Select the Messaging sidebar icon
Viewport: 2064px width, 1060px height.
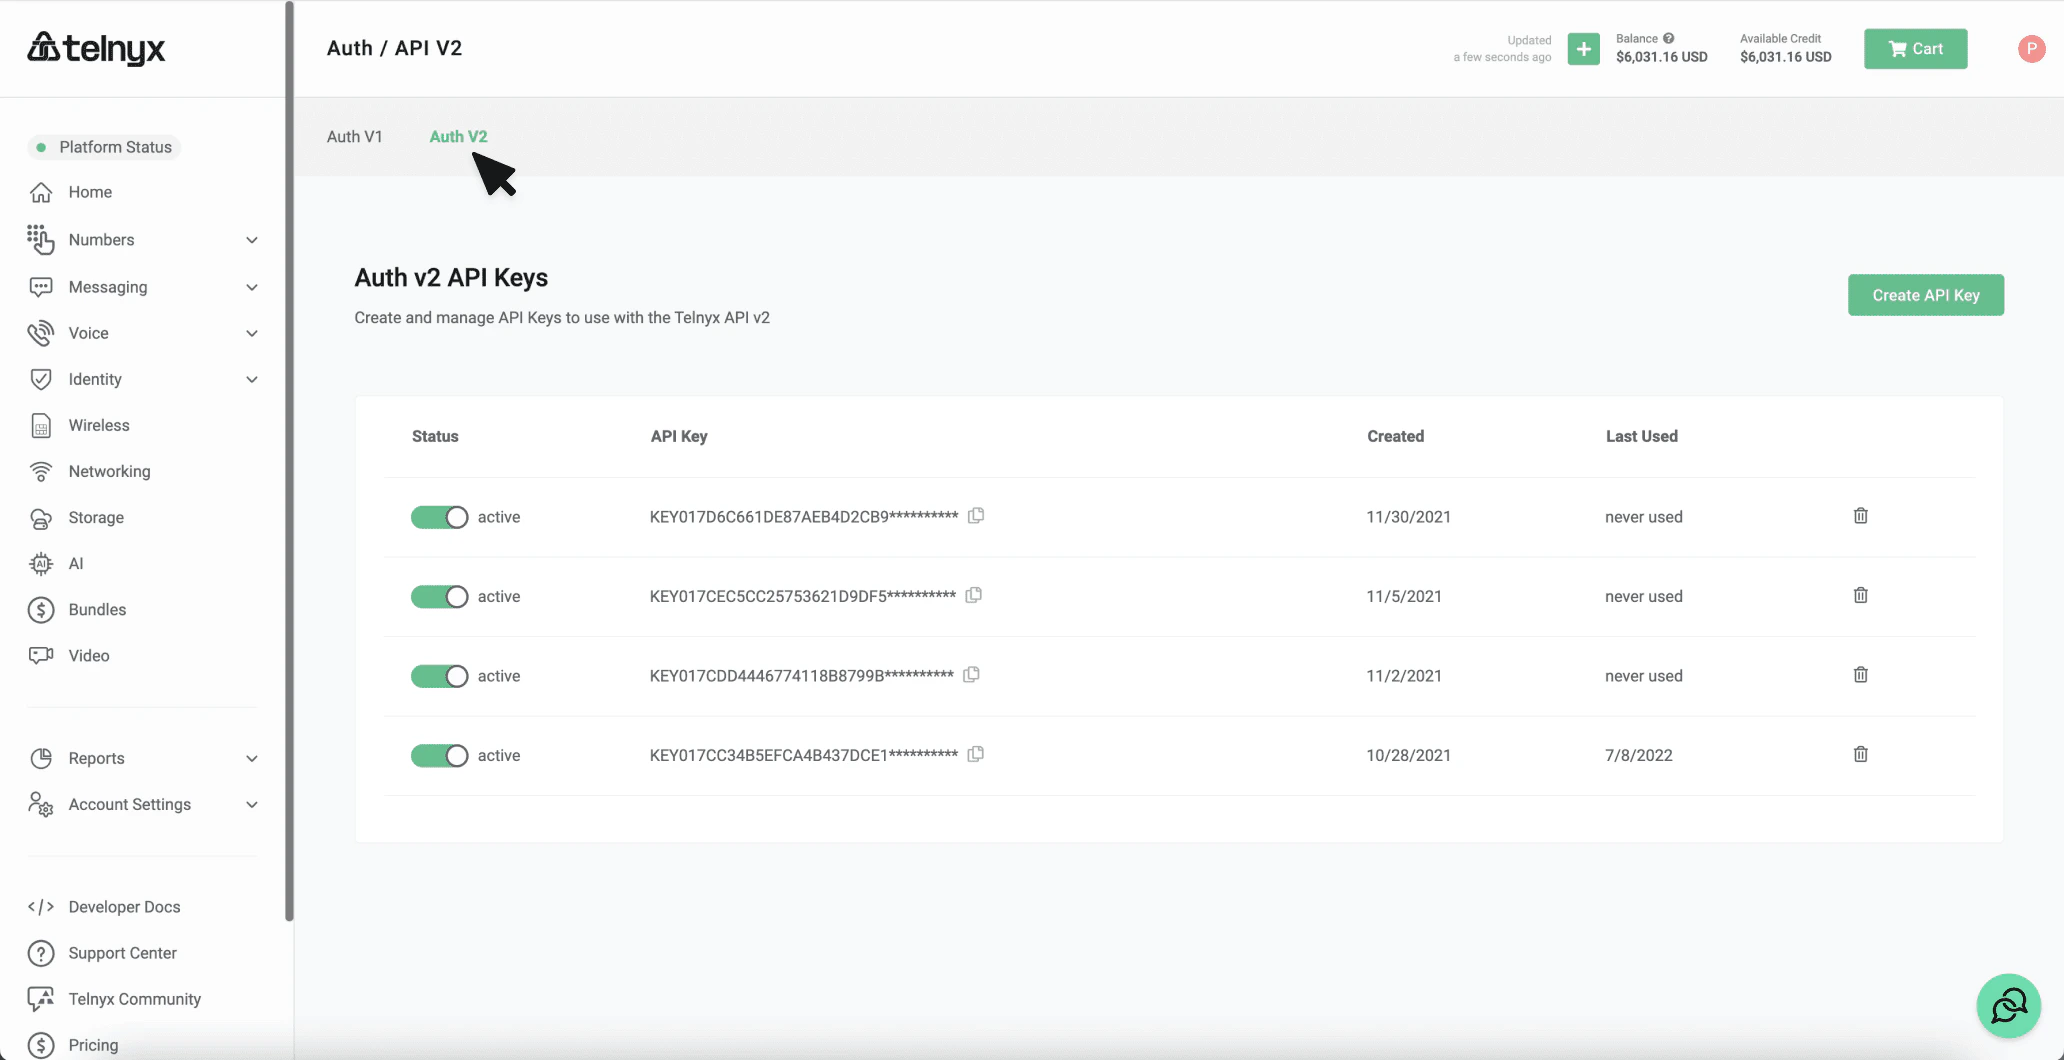point(40,287)
